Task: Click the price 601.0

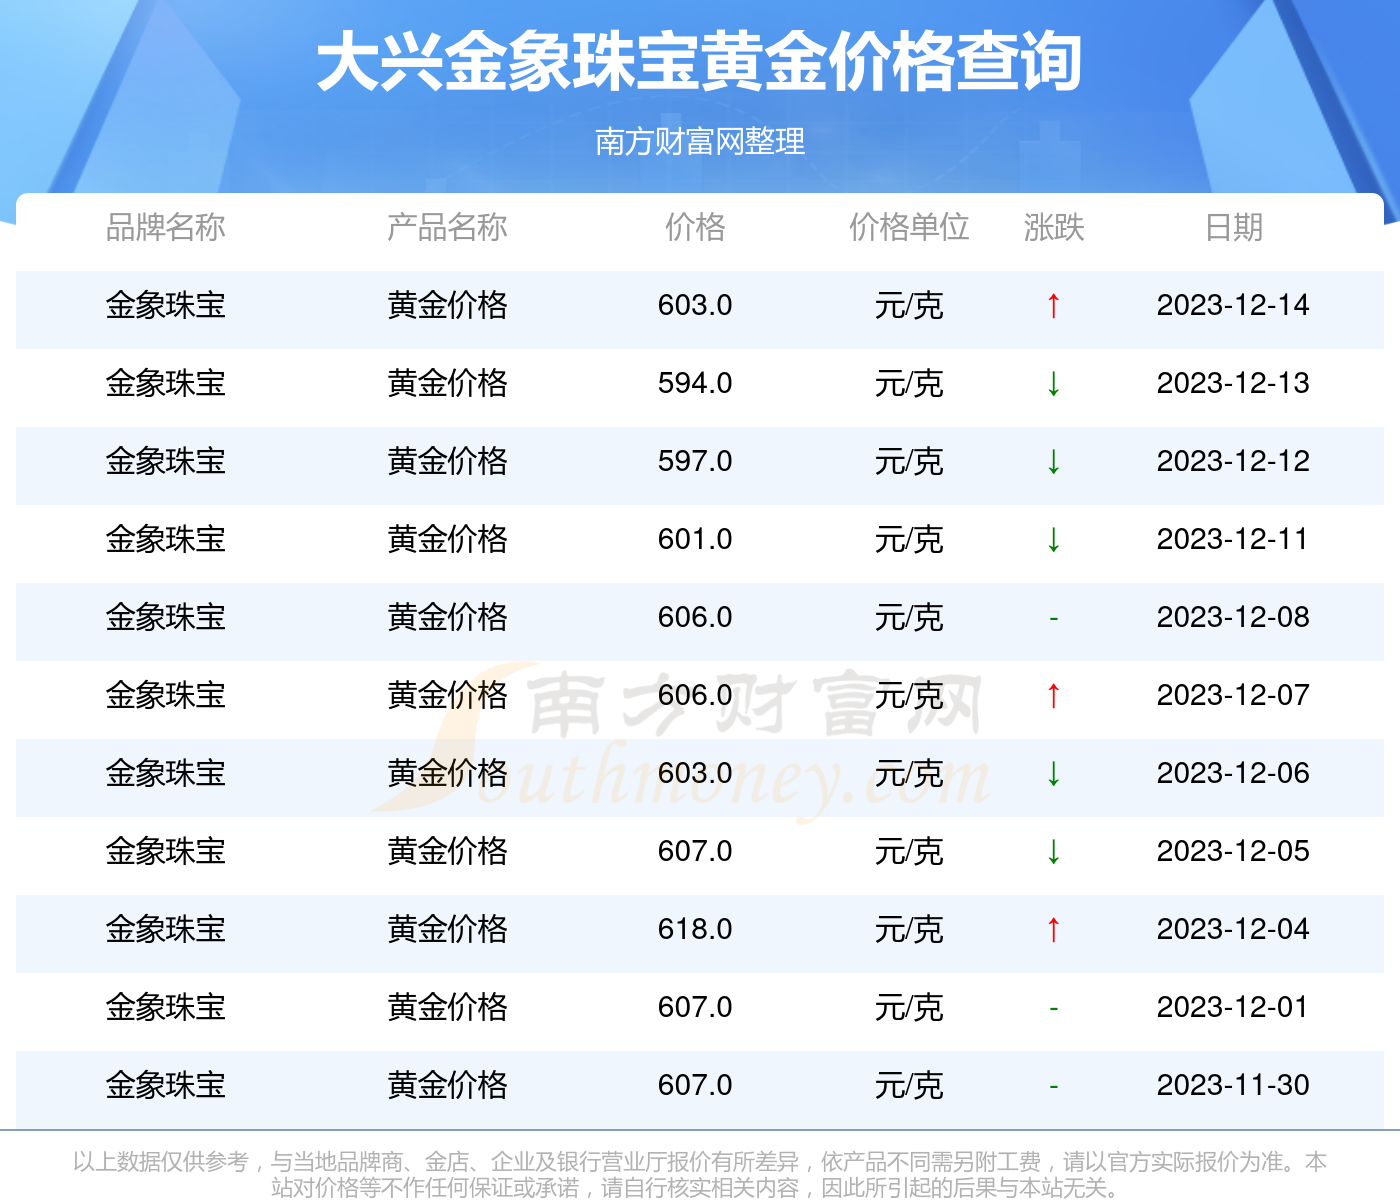Action: (695, 539)
